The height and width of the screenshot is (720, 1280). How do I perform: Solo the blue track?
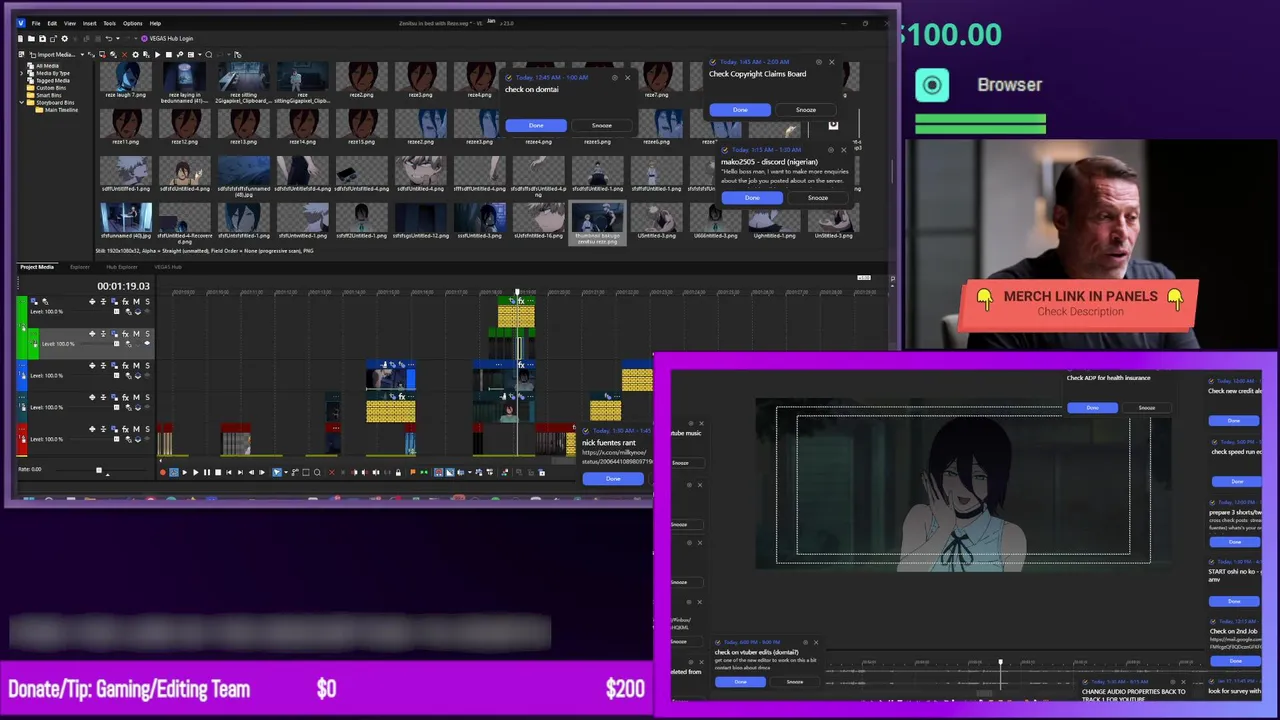[147, 366]
